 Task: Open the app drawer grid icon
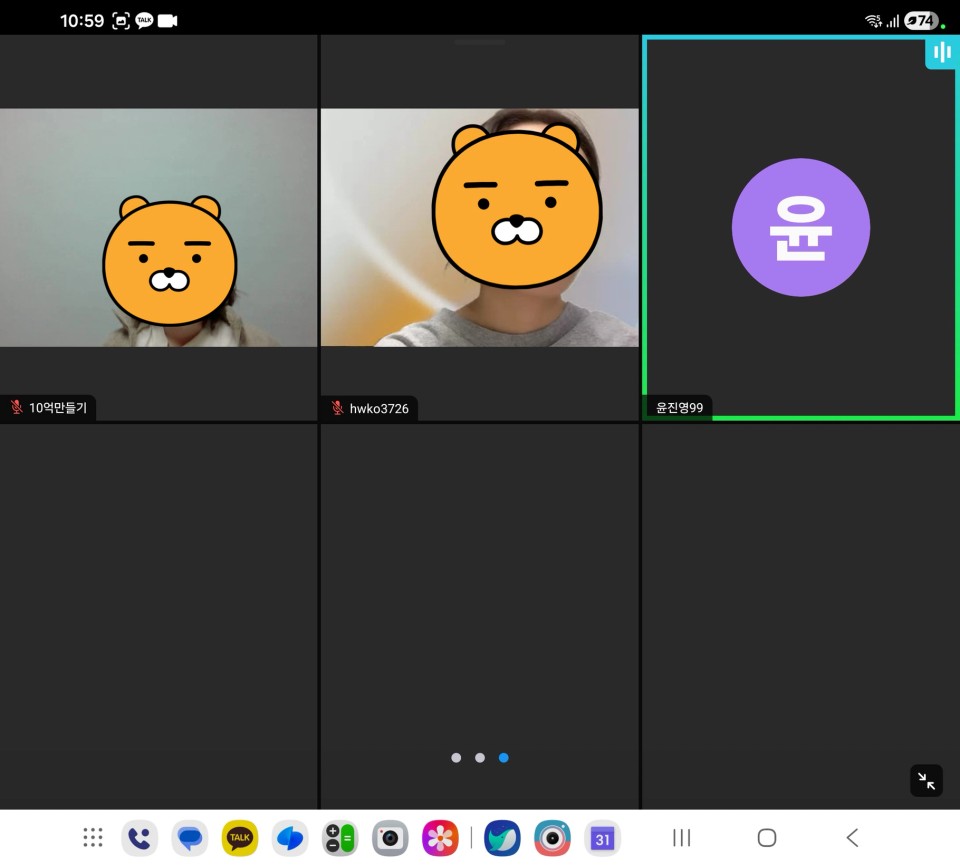[93, 838]
